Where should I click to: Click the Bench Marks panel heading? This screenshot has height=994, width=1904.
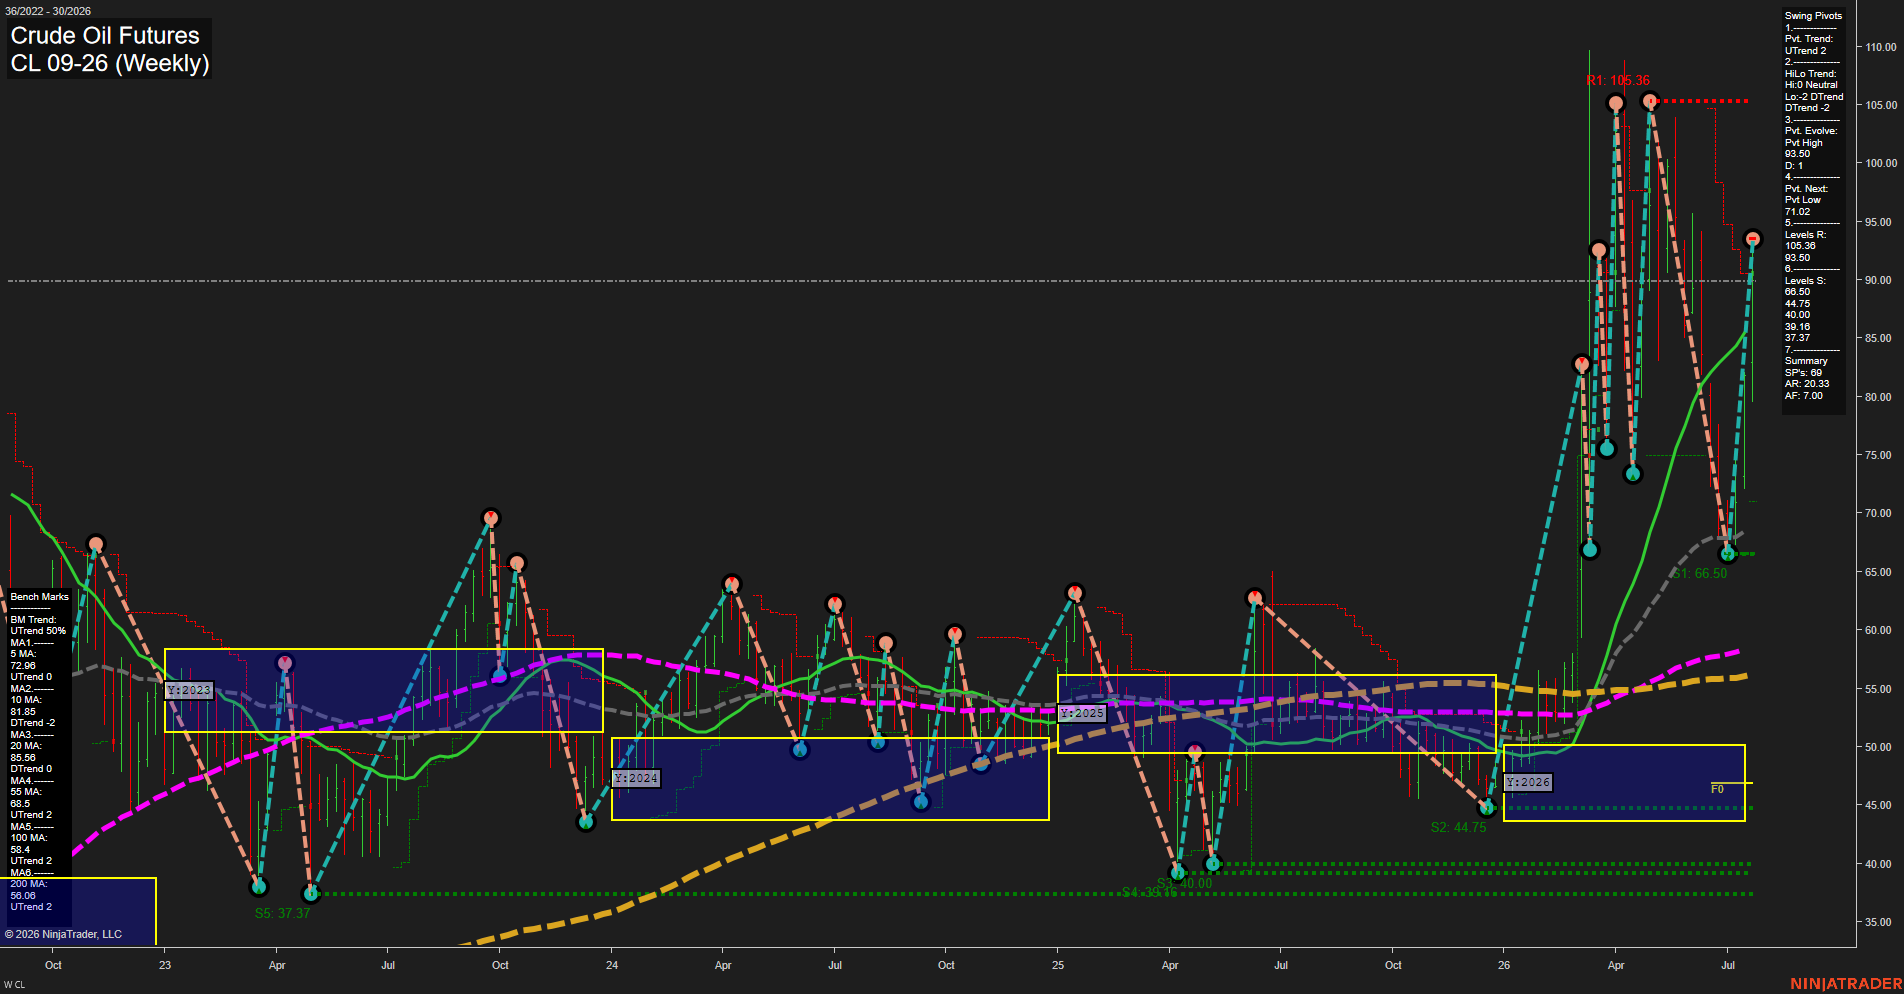coord(40,597)
